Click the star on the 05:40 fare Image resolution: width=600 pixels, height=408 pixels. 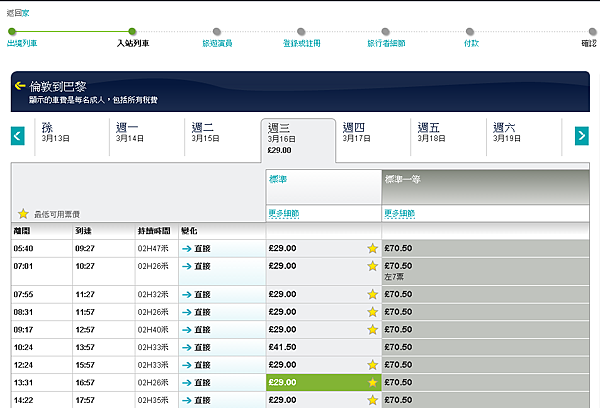pos(372,248)
